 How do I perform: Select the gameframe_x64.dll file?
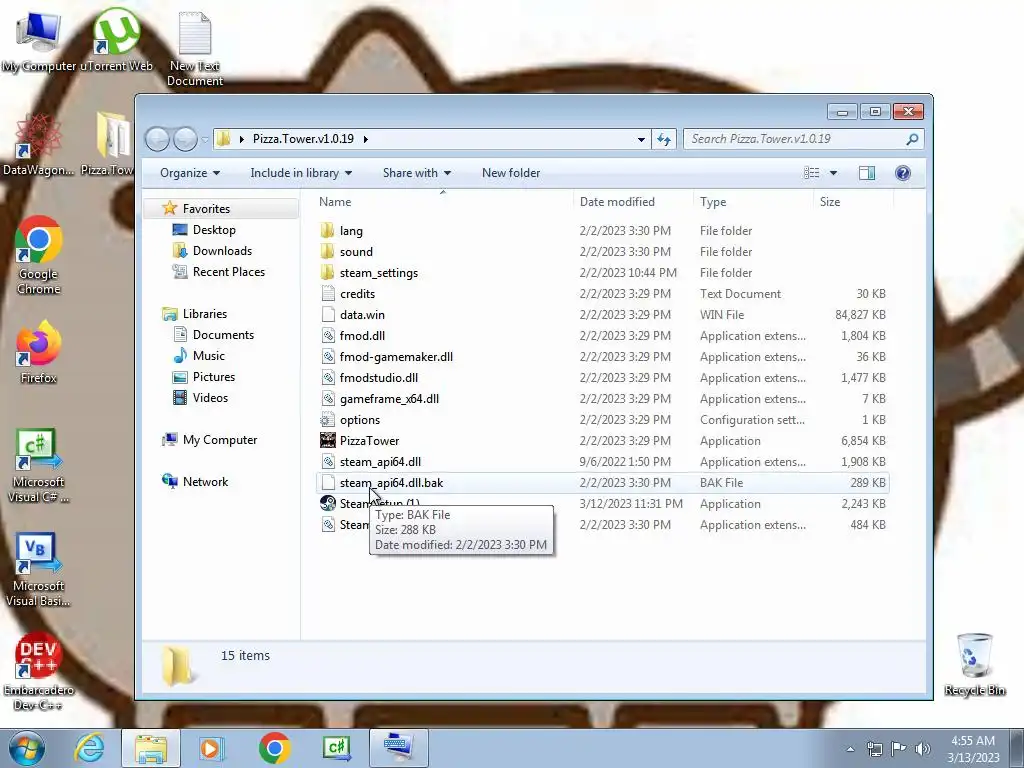coord(389,398)
